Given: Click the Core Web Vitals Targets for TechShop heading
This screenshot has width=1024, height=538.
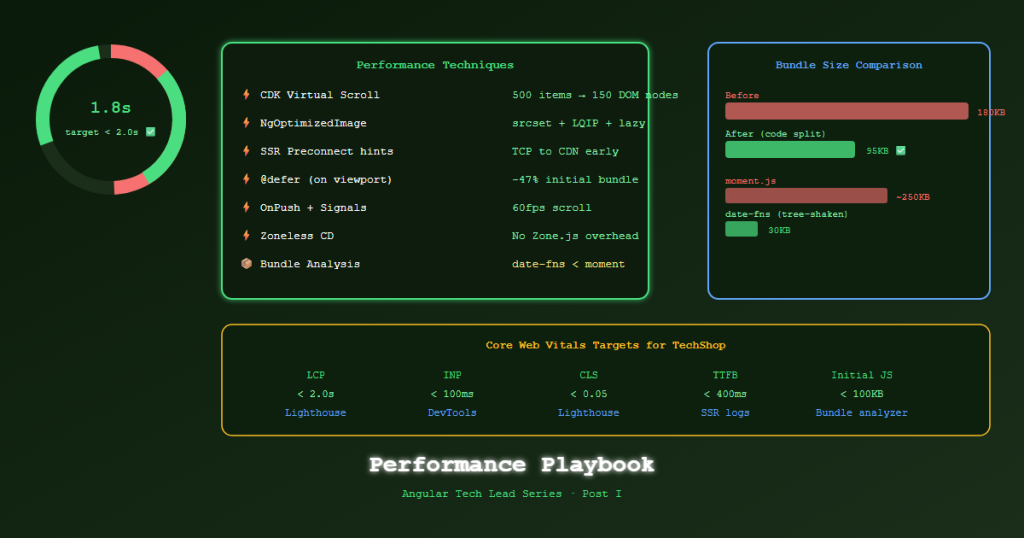Looking at the screenshot, I should click(605, 345).
